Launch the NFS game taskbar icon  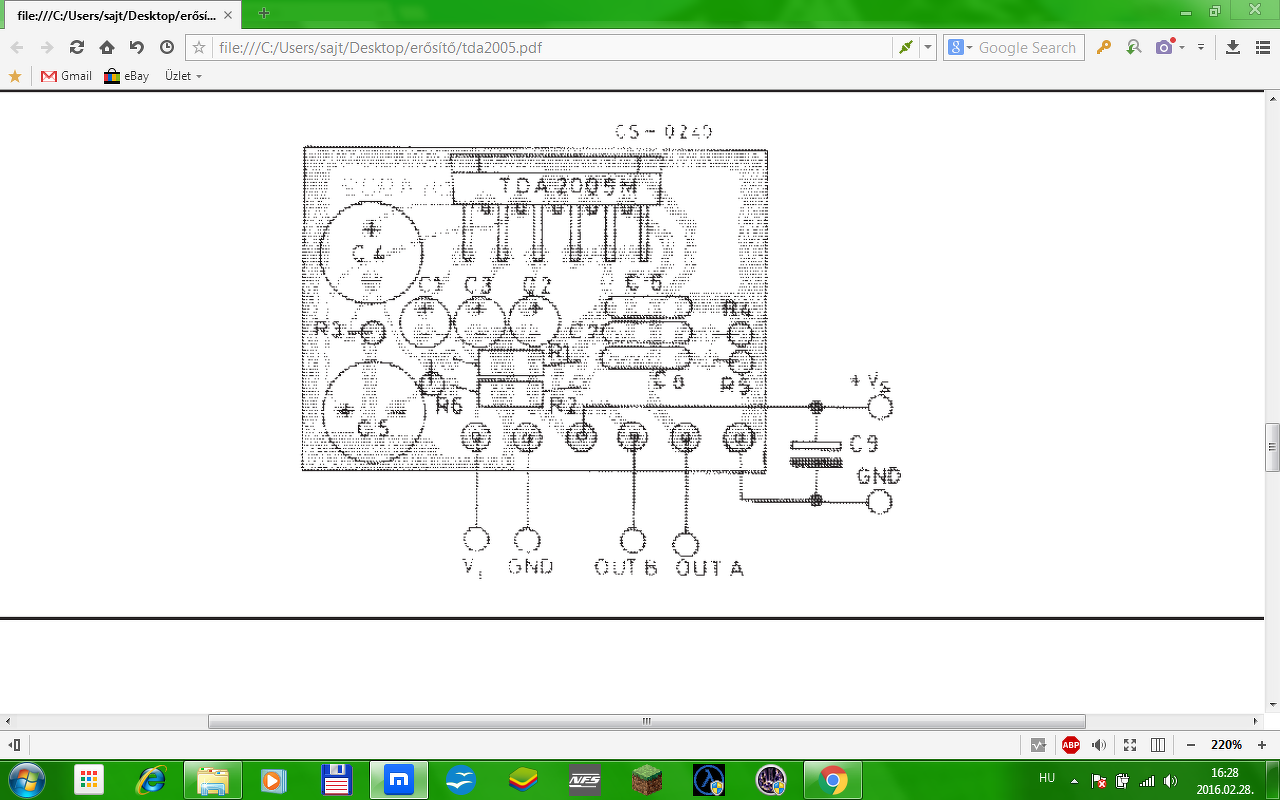pos(585,780)
